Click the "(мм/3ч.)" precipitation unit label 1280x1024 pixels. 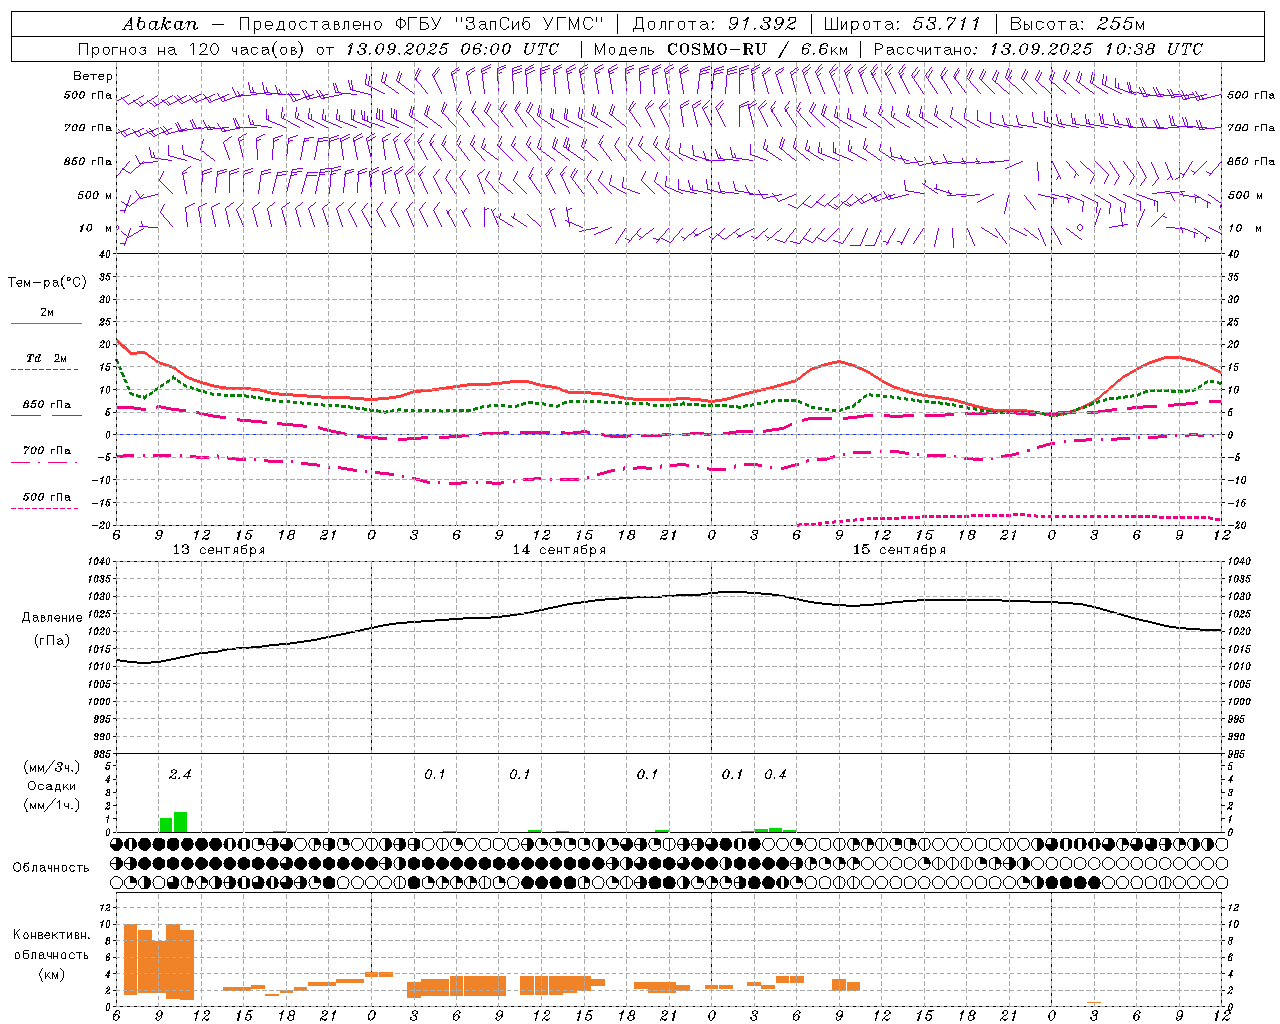coord(50,767)
